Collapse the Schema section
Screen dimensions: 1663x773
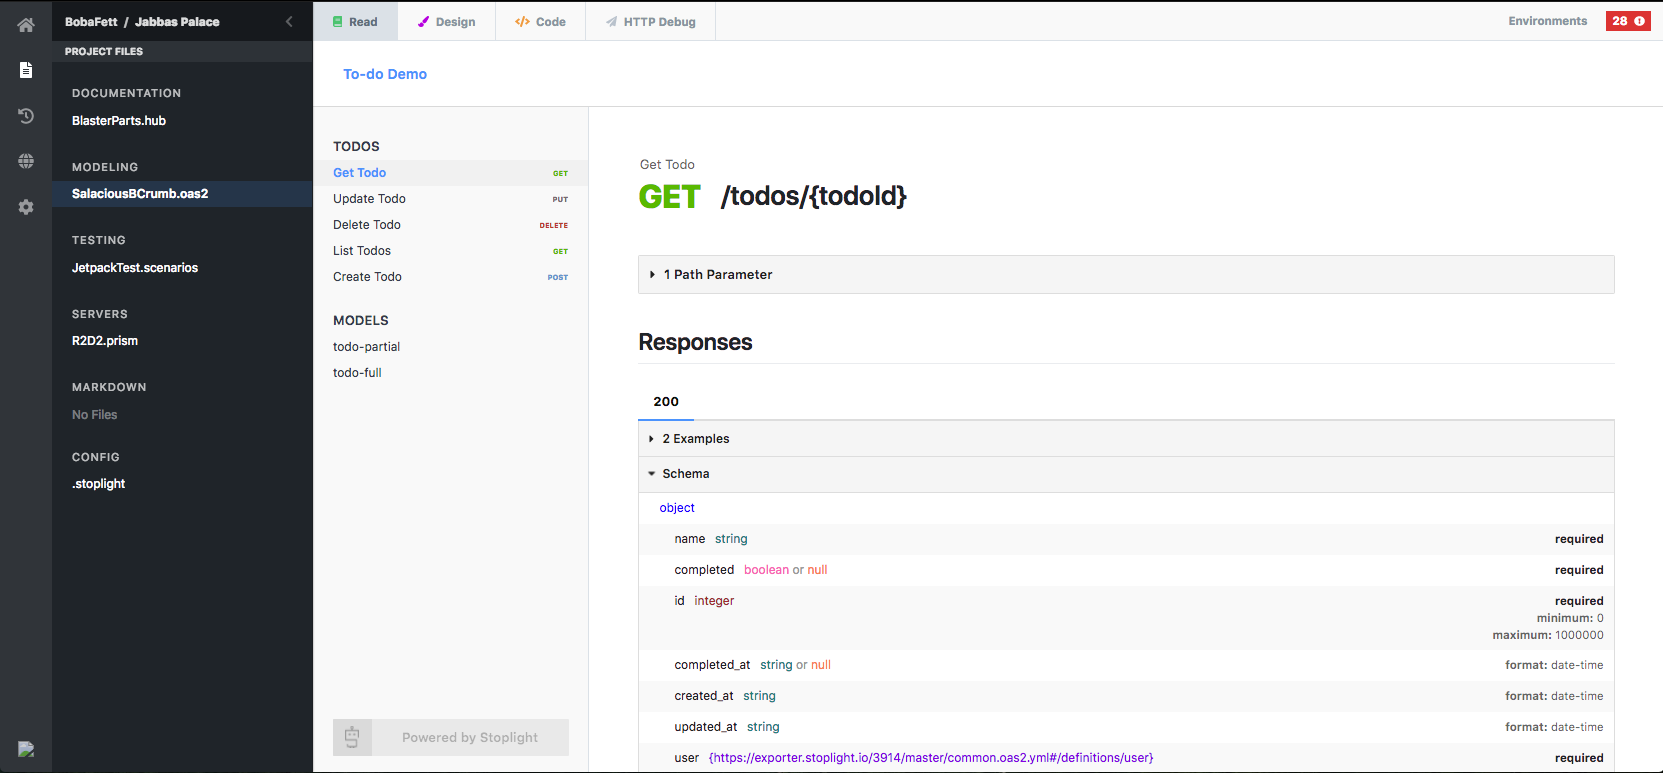tap(685, 474)
